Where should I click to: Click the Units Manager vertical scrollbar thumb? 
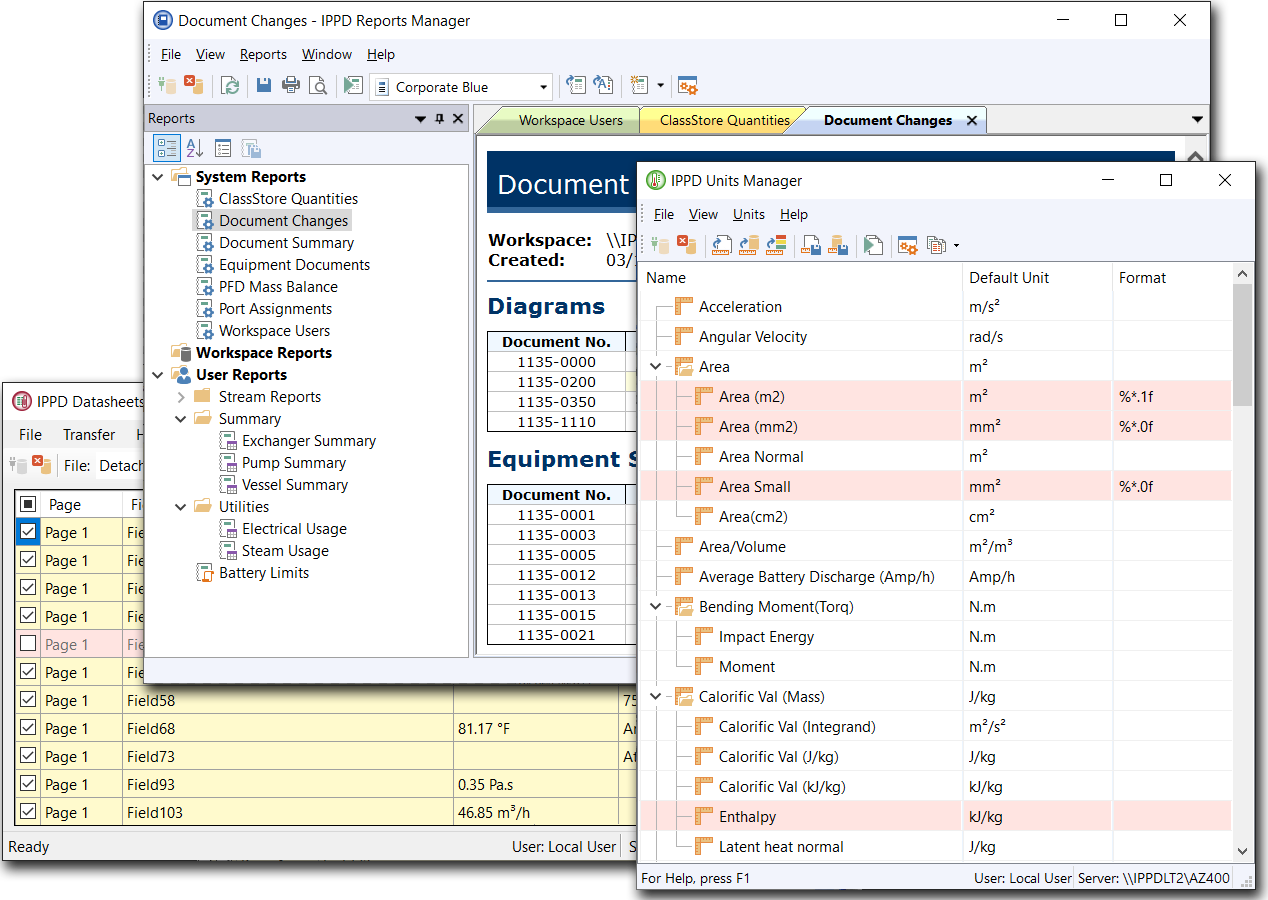point(1242,345)
